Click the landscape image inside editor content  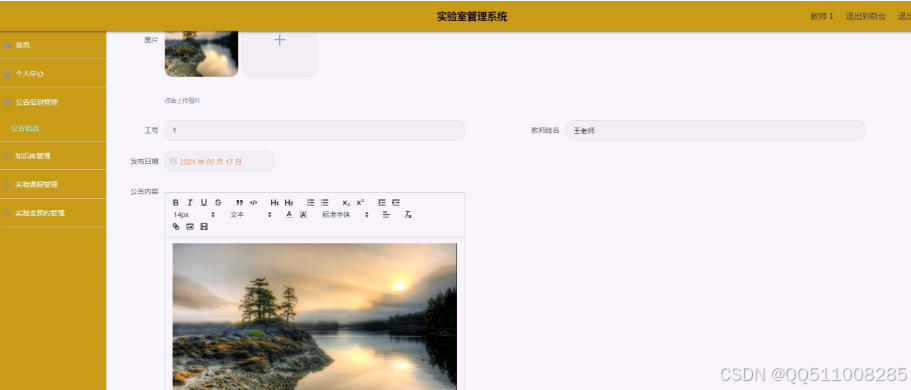click(314, 316)
